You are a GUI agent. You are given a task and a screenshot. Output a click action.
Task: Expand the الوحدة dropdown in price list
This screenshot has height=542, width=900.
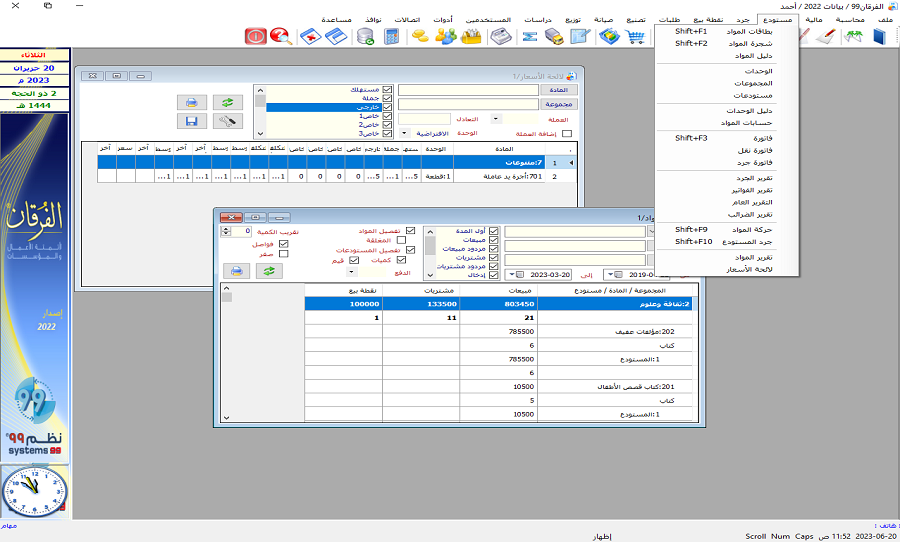(404, 133)
